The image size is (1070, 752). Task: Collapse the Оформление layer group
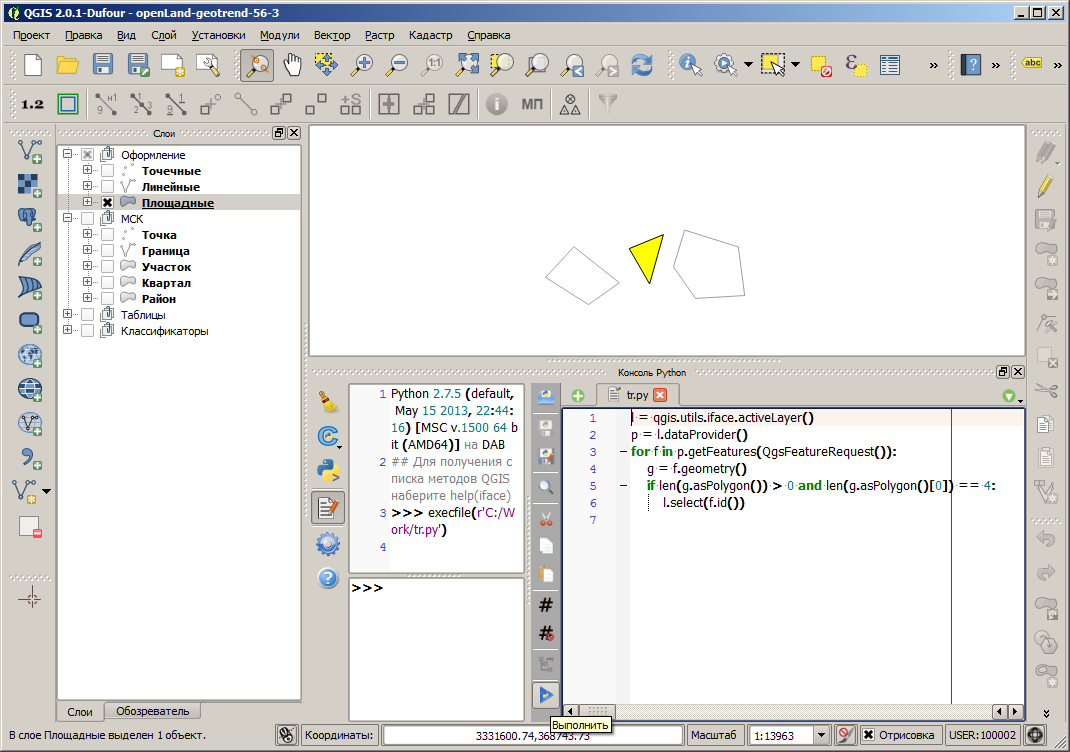coord(68,155)
